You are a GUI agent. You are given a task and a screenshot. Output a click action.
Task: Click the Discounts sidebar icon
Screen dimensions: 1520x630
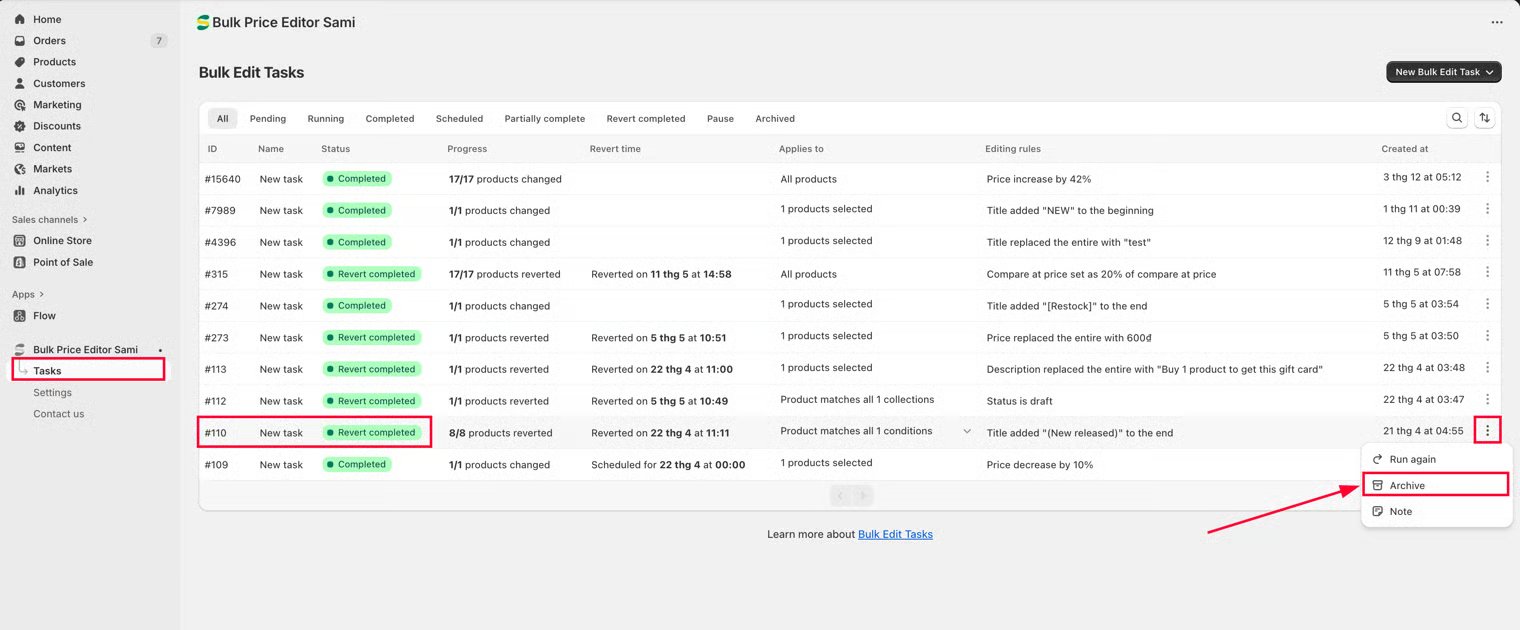(x=20, y=126)
